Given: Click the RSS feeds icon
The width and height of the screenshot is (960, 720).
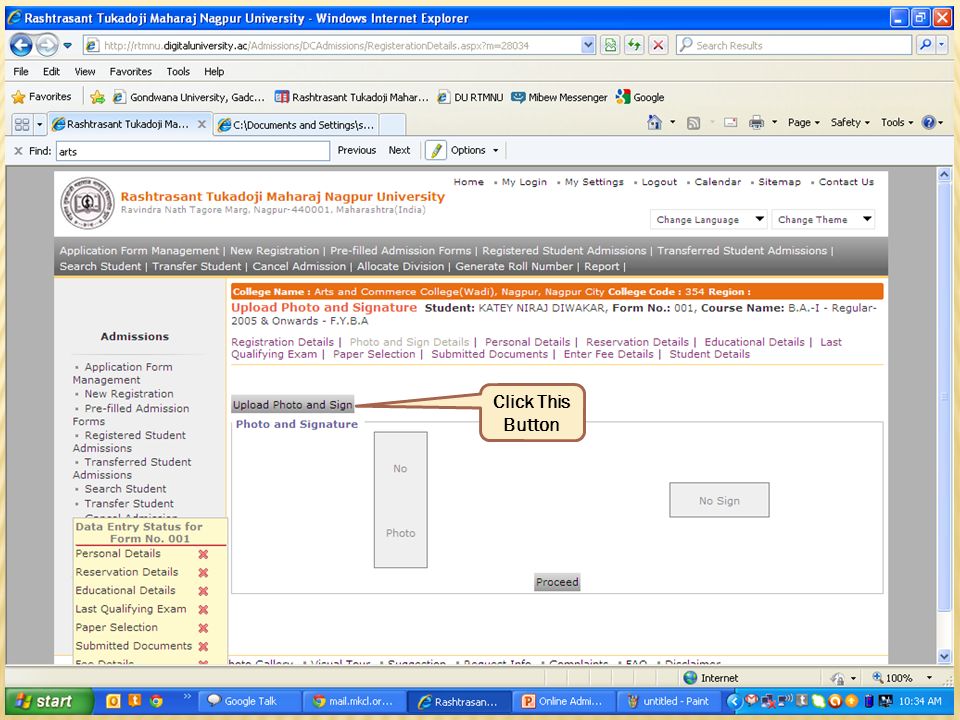Looking at the screenshot, I should click(693, 123).
